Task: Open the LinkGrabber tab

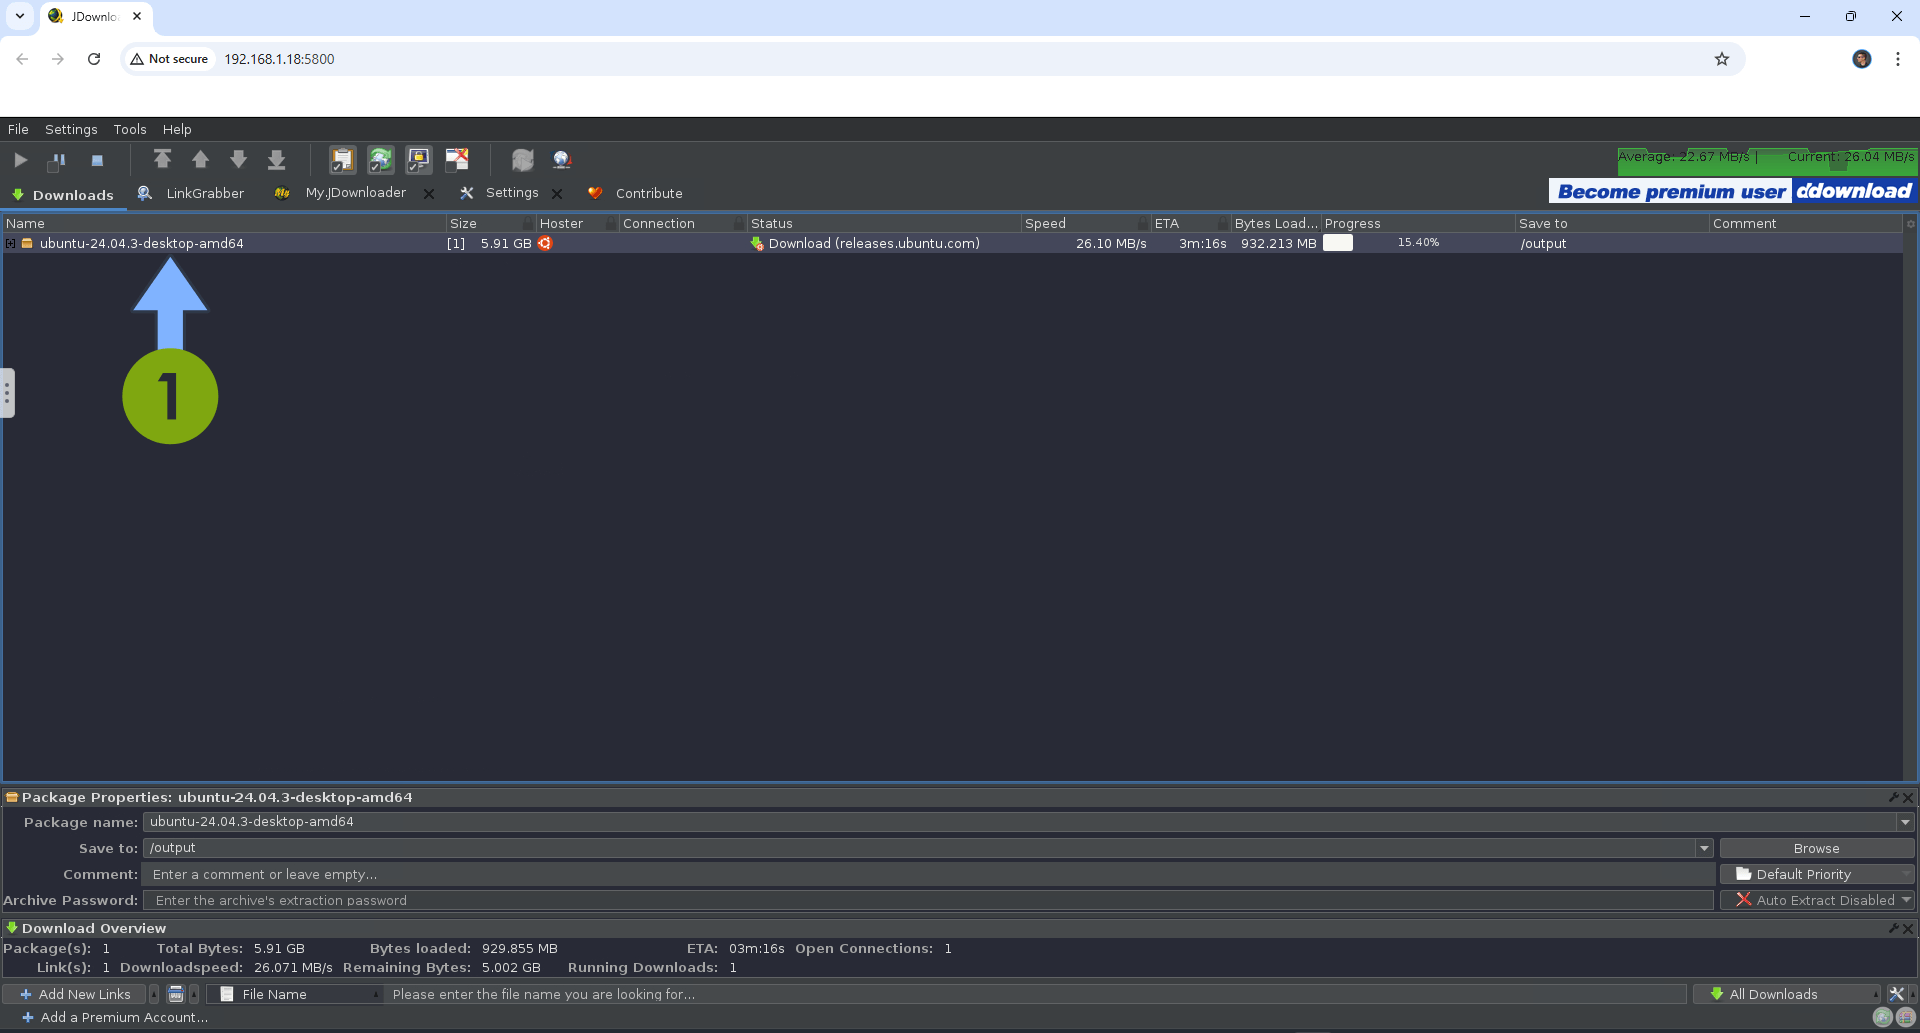Action: [191, 193]
